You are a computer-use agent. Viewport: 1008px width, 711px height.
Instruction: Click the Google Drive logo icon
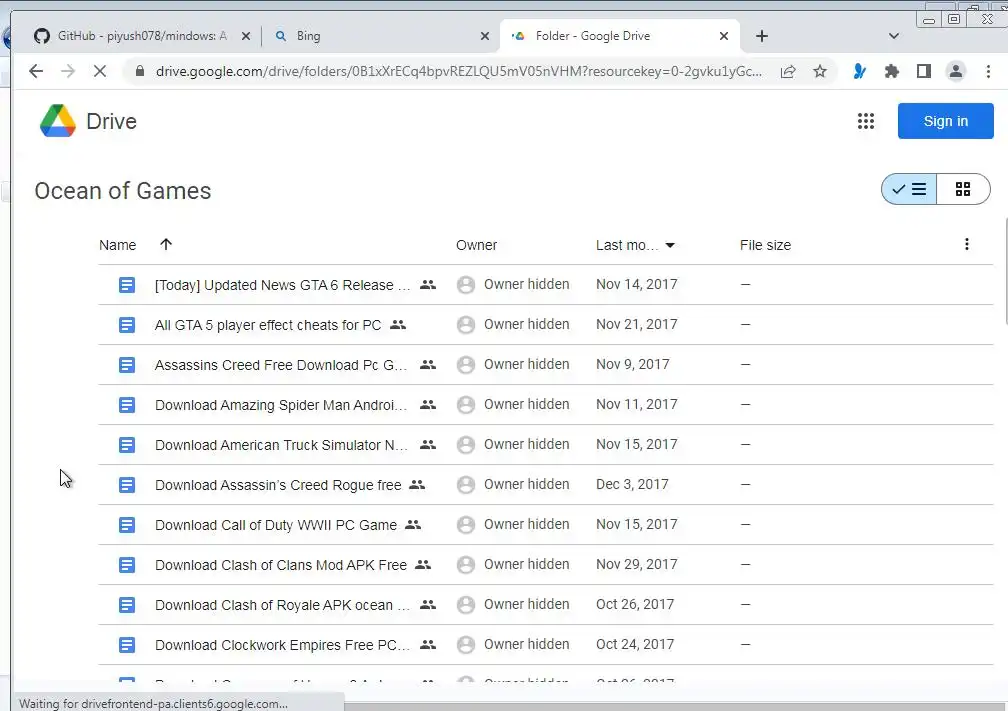[58, 121]
